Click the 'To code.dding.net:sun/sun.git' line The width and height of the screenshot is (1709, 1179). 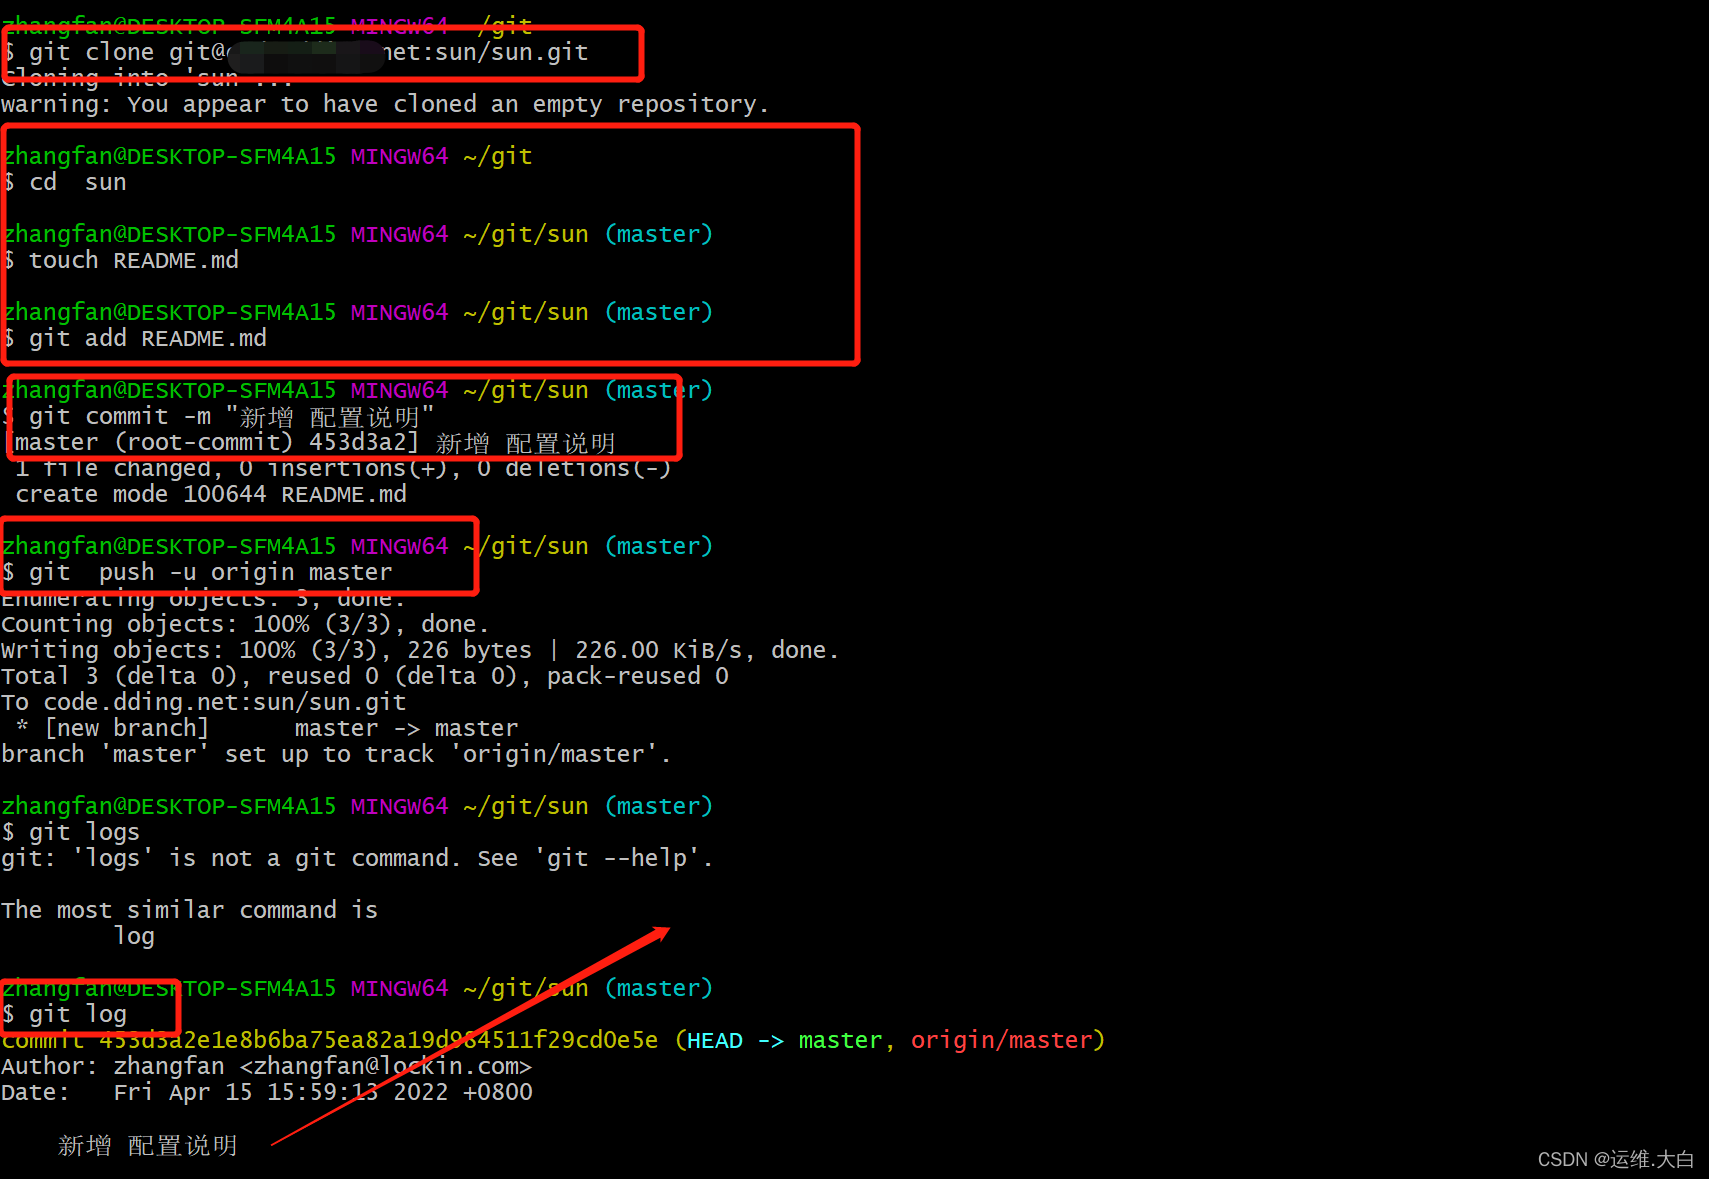[204, 702]
